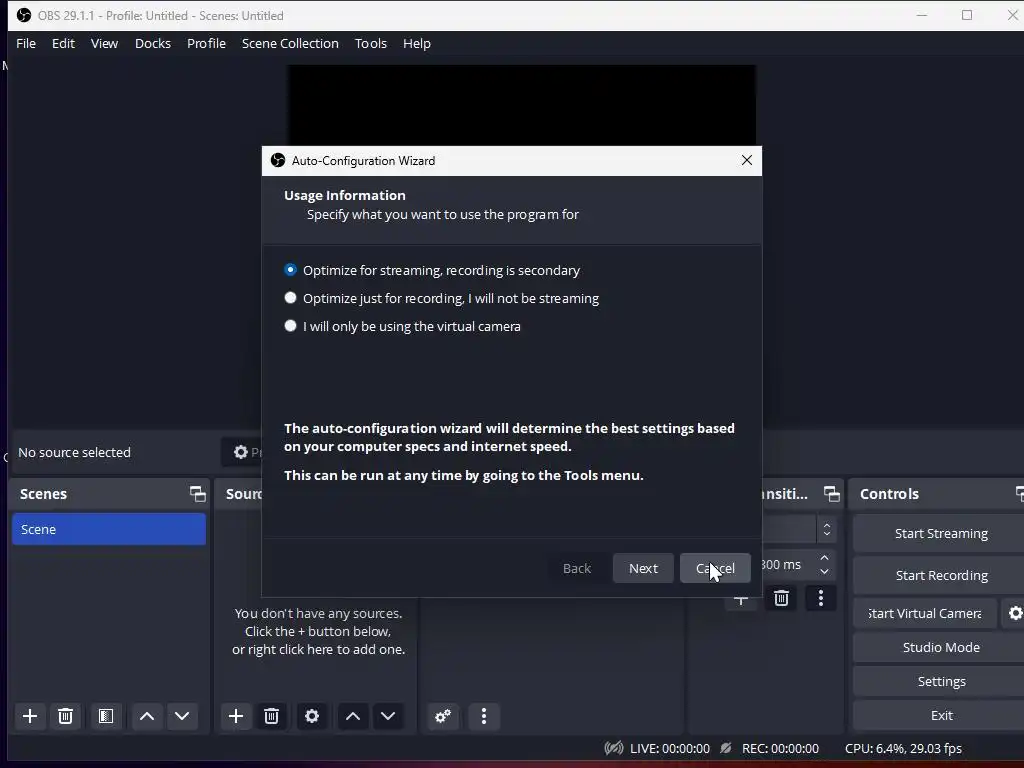
Task: Undock the Scene Transitions panel
Action: [x=832, y=494]
